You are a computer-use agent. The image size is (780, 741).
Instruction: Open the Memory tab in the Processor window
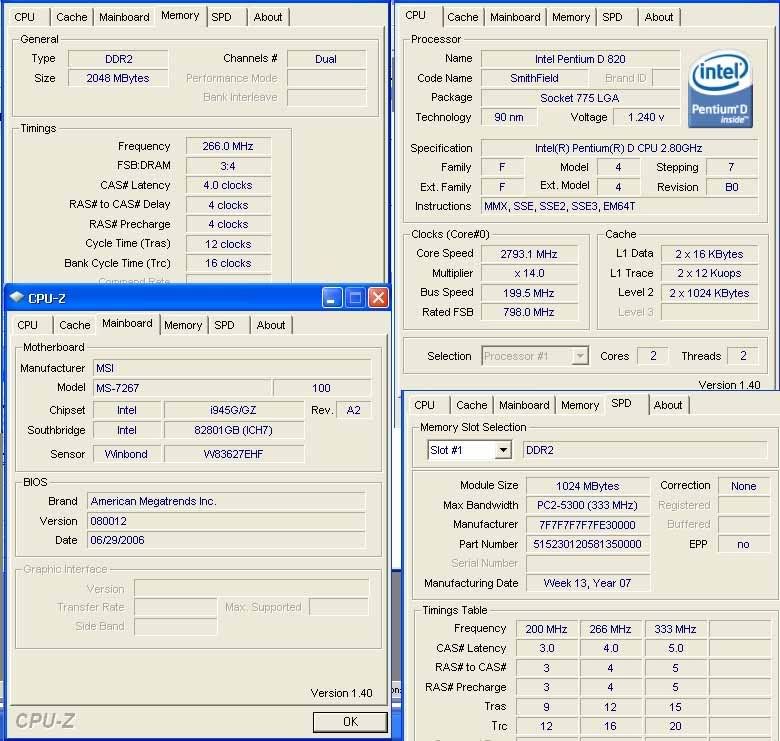pyautogui.click(x=571, y=17)
